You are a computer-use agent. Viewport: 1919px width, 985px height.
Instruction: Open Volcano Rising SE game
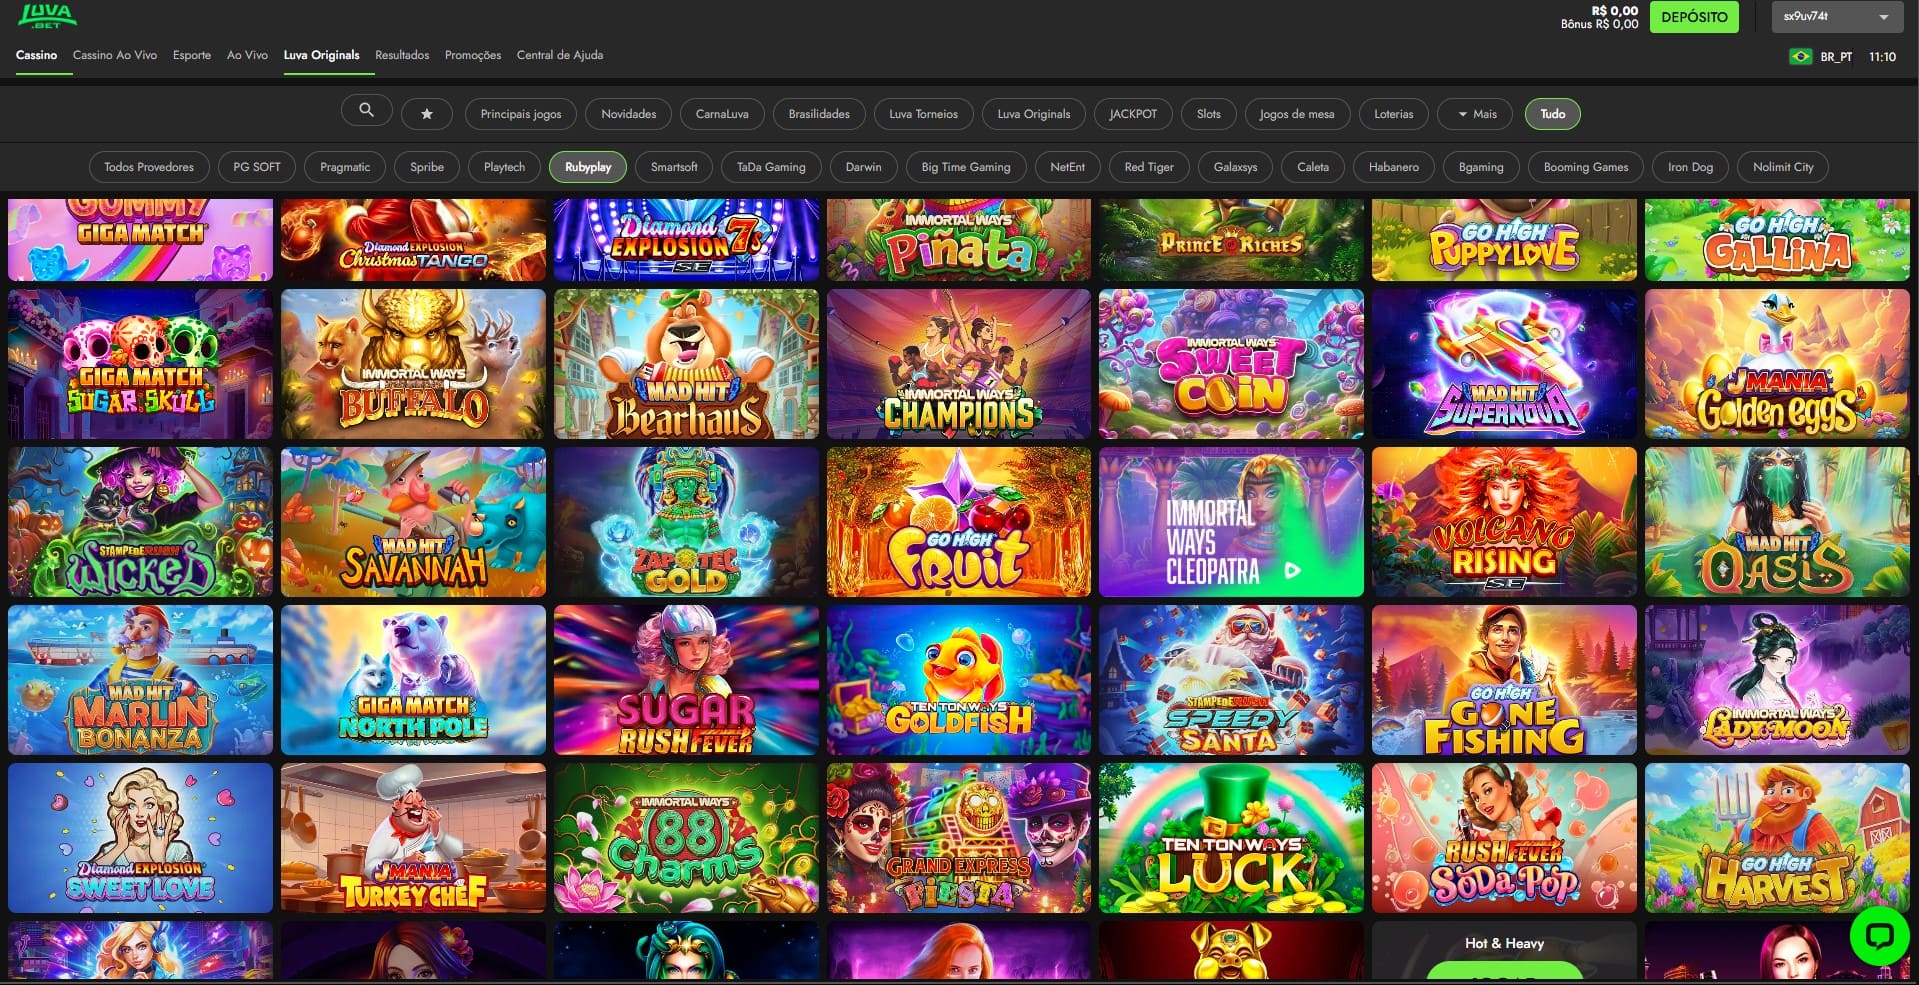[1504, 522]
